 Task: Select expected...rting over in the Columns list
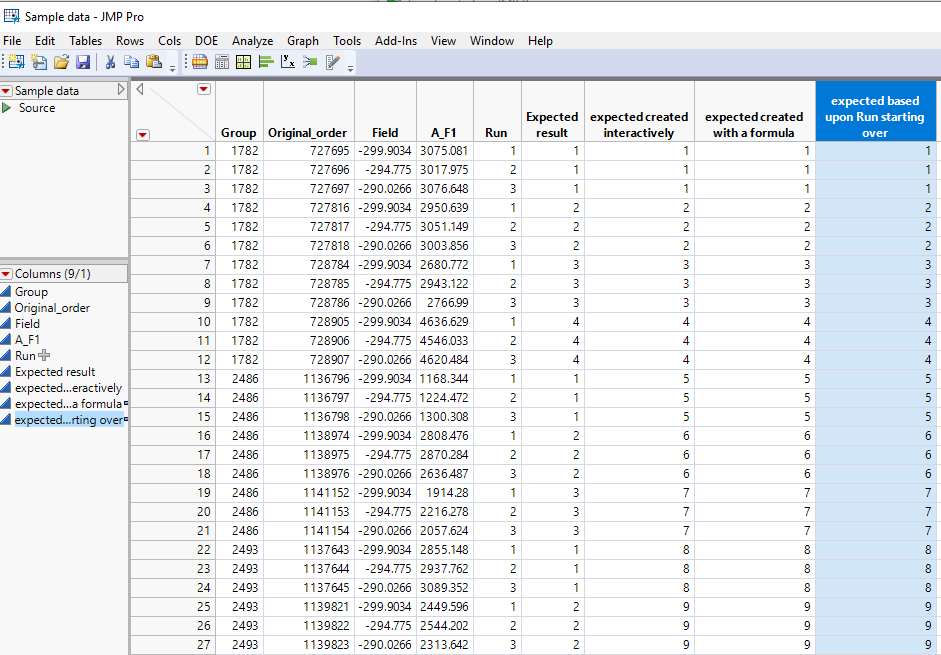point(69,420)
